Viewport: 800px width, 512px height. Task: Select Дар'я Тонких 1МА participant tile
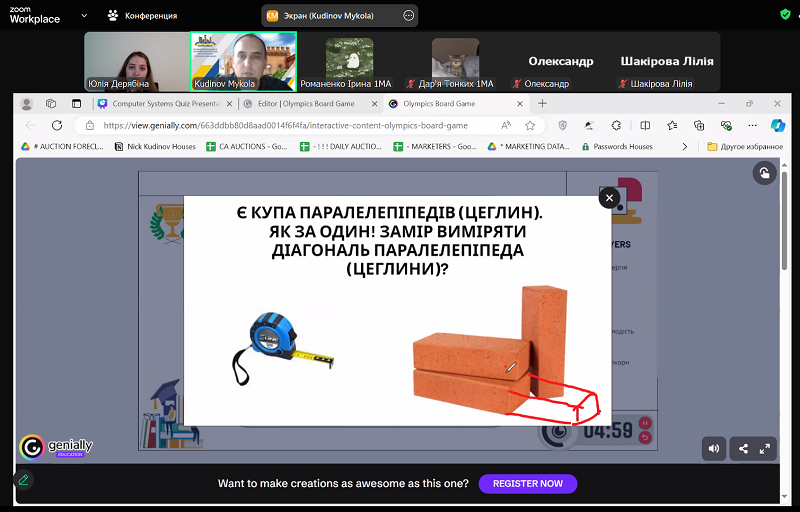456,62
